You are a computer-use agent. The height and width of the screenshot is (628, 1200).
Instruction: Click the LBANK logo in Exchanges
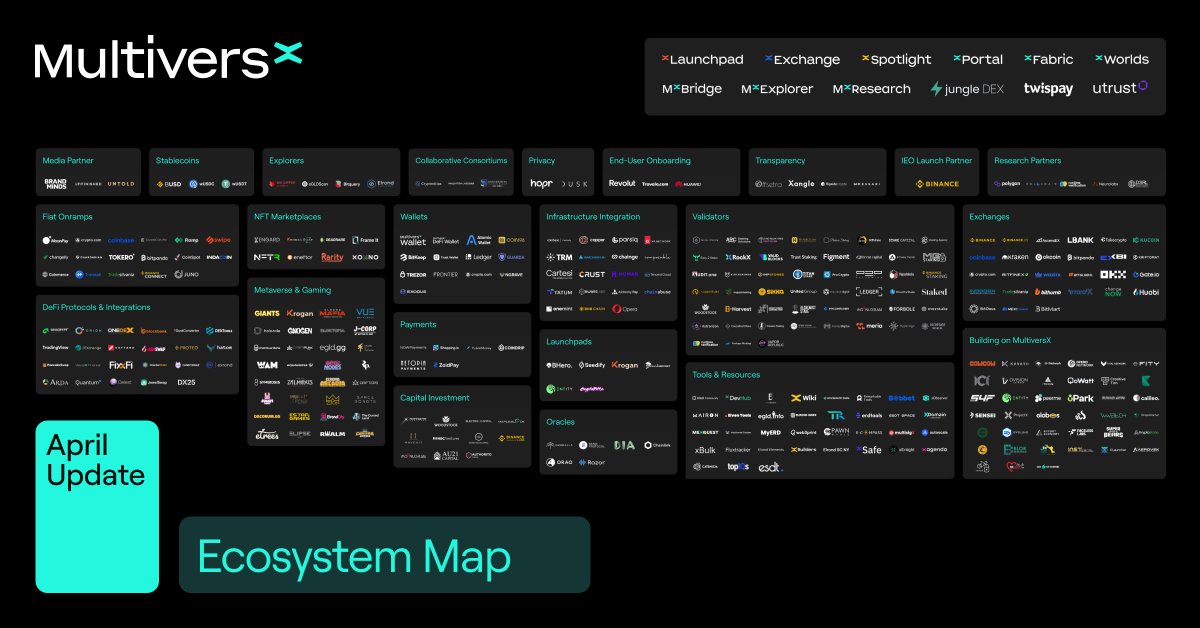1080,240
